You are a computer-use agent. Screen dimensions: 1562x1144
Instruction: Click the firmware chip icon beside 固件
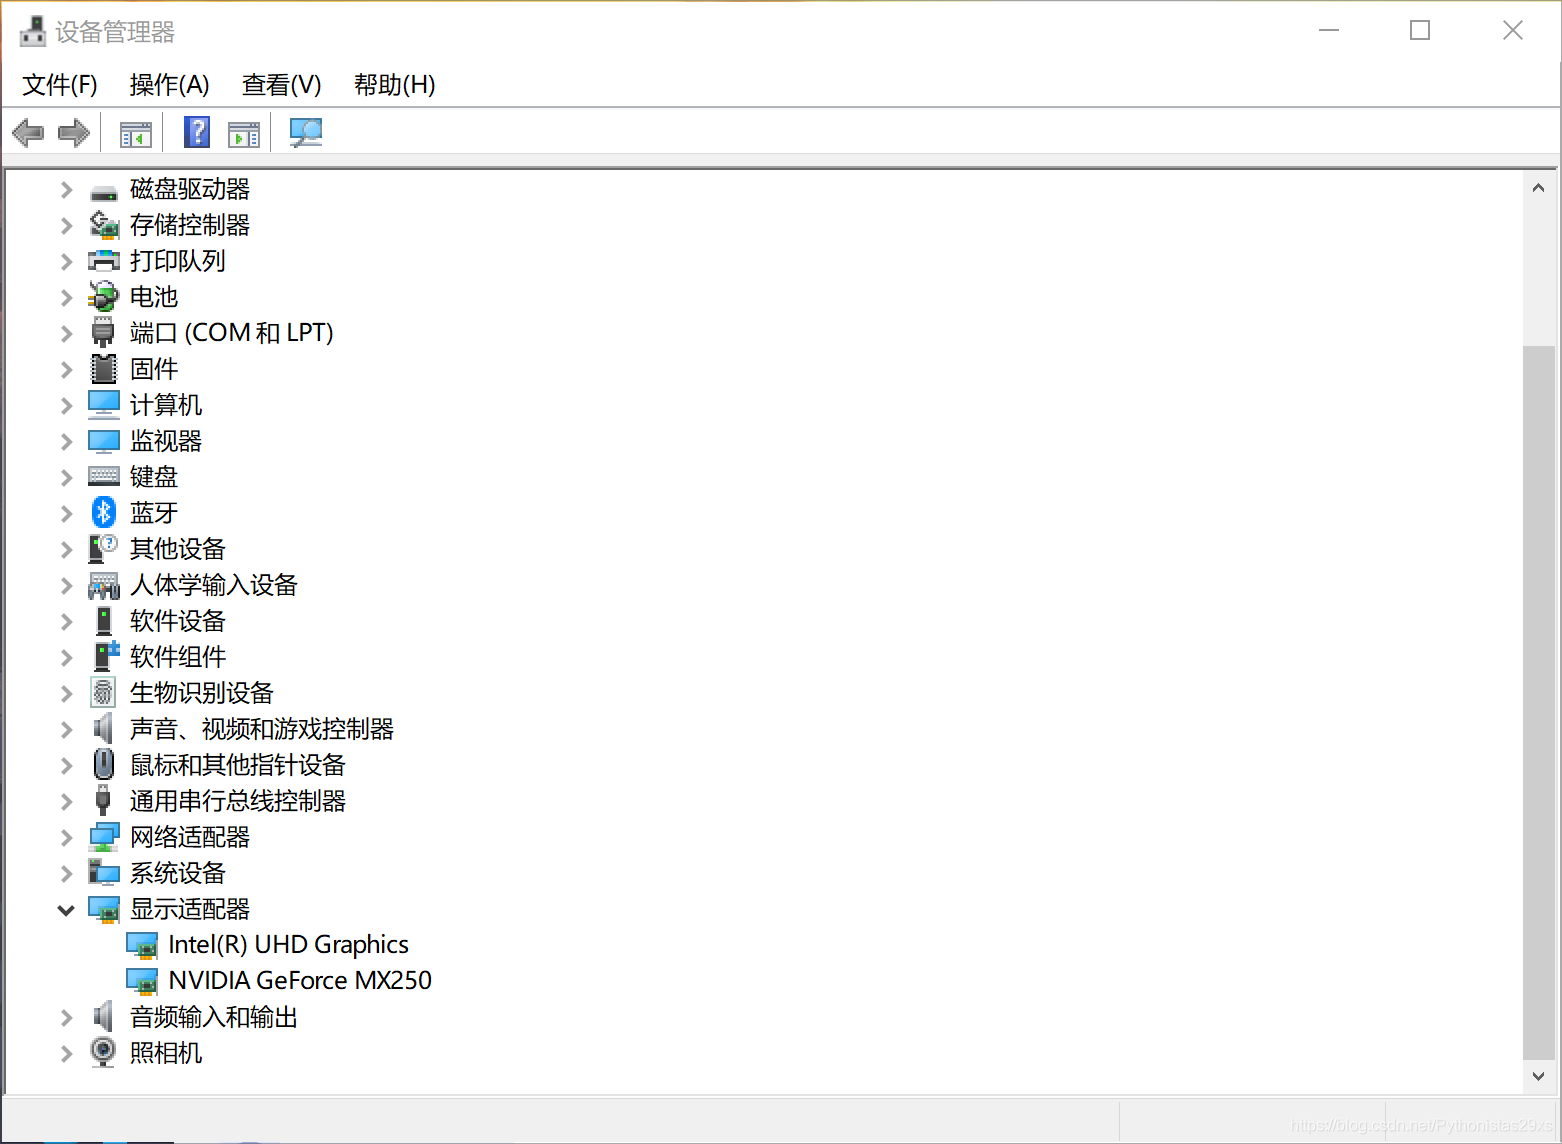click(104, 369)
